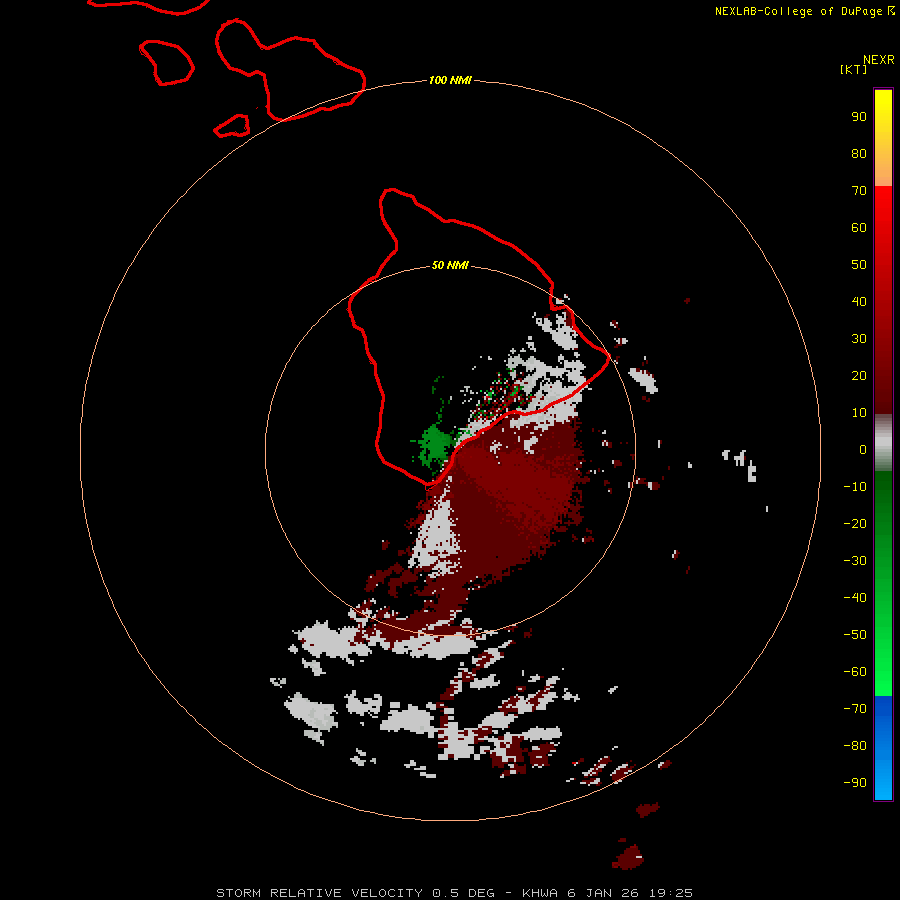Click the NEXR label above the color scale
Screen dimensions: 900x900
(x=879, y=60)
